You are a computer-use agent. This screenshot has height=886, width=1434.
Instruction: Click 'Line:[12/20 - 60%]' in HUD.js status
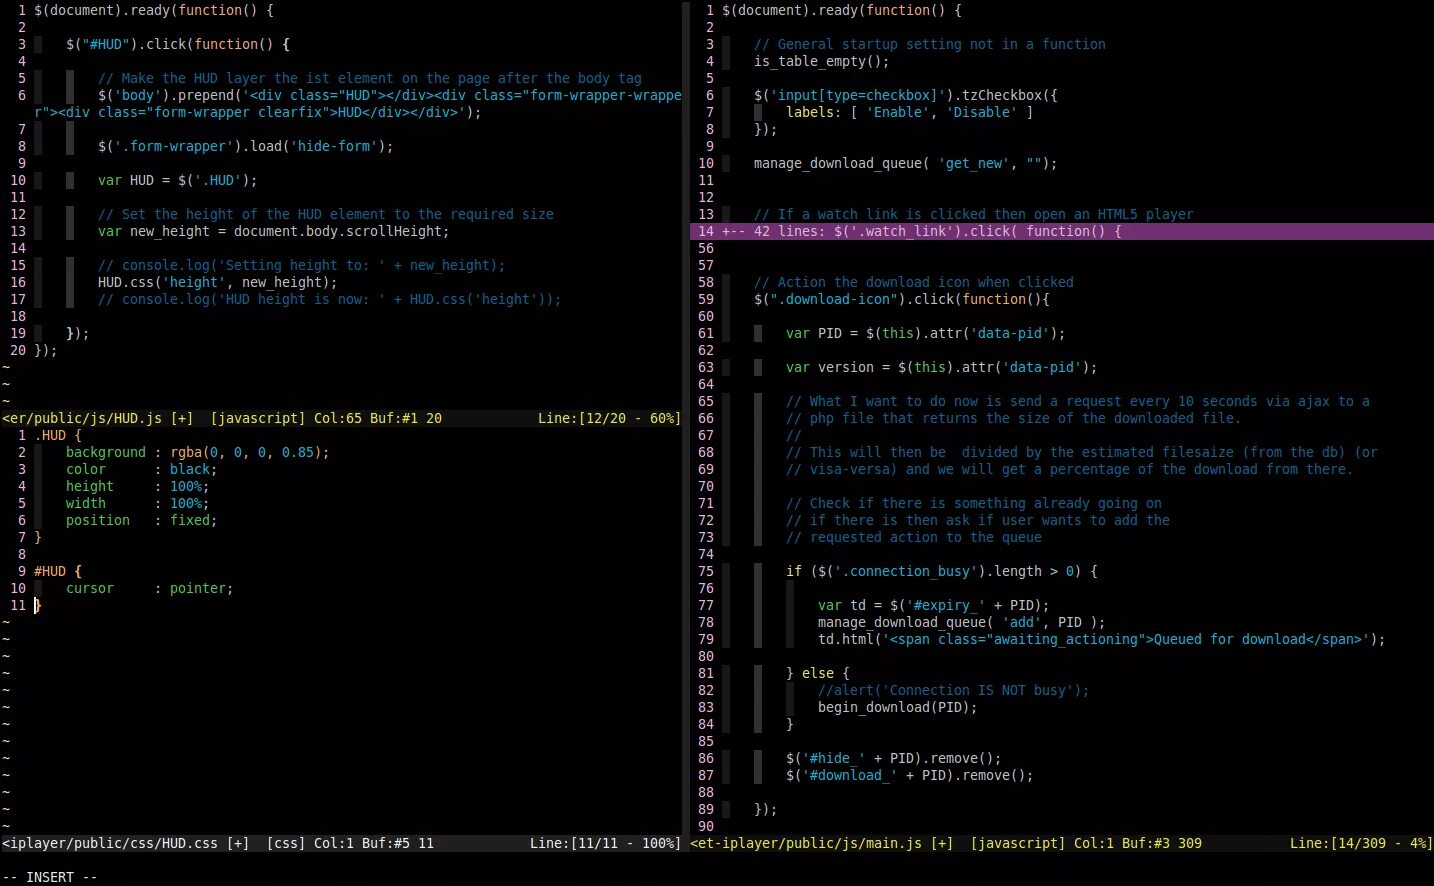click(x=609, y=418)
